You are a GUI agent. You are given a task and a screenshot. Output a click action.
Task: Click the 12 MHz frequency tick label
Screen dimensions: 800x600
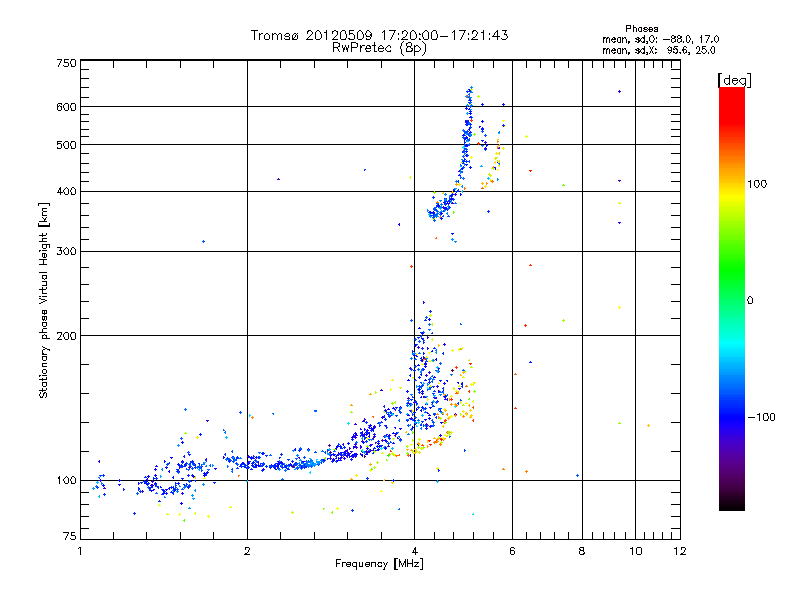coord(679,552)
